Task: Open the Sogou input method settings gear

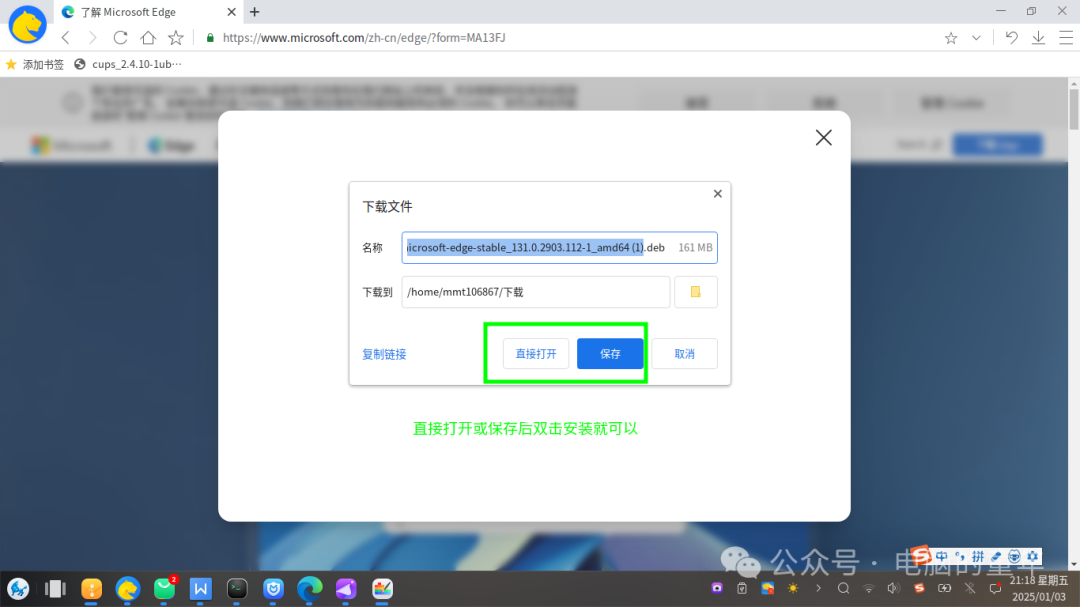Action: click(x=1032, y=556)
